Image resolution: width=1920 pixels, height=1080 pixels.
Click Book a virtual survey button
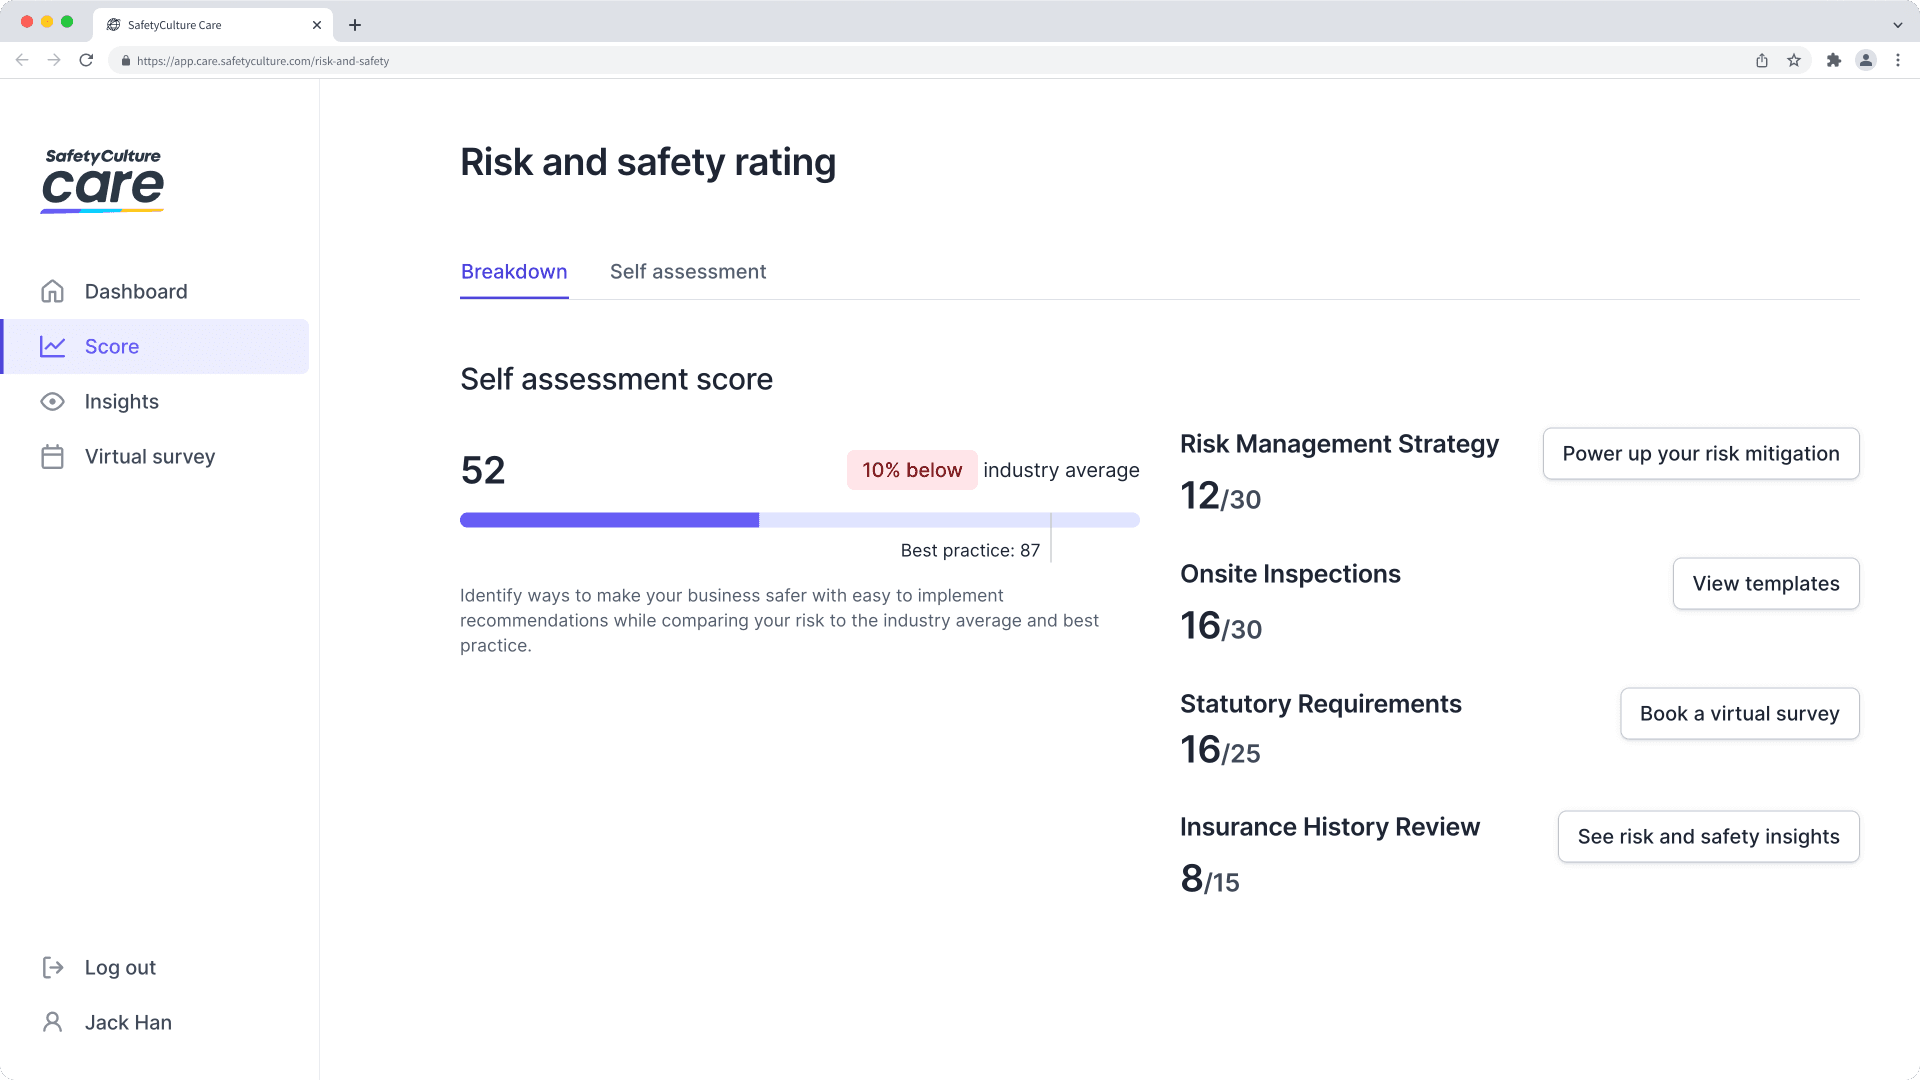point(1739,712)
